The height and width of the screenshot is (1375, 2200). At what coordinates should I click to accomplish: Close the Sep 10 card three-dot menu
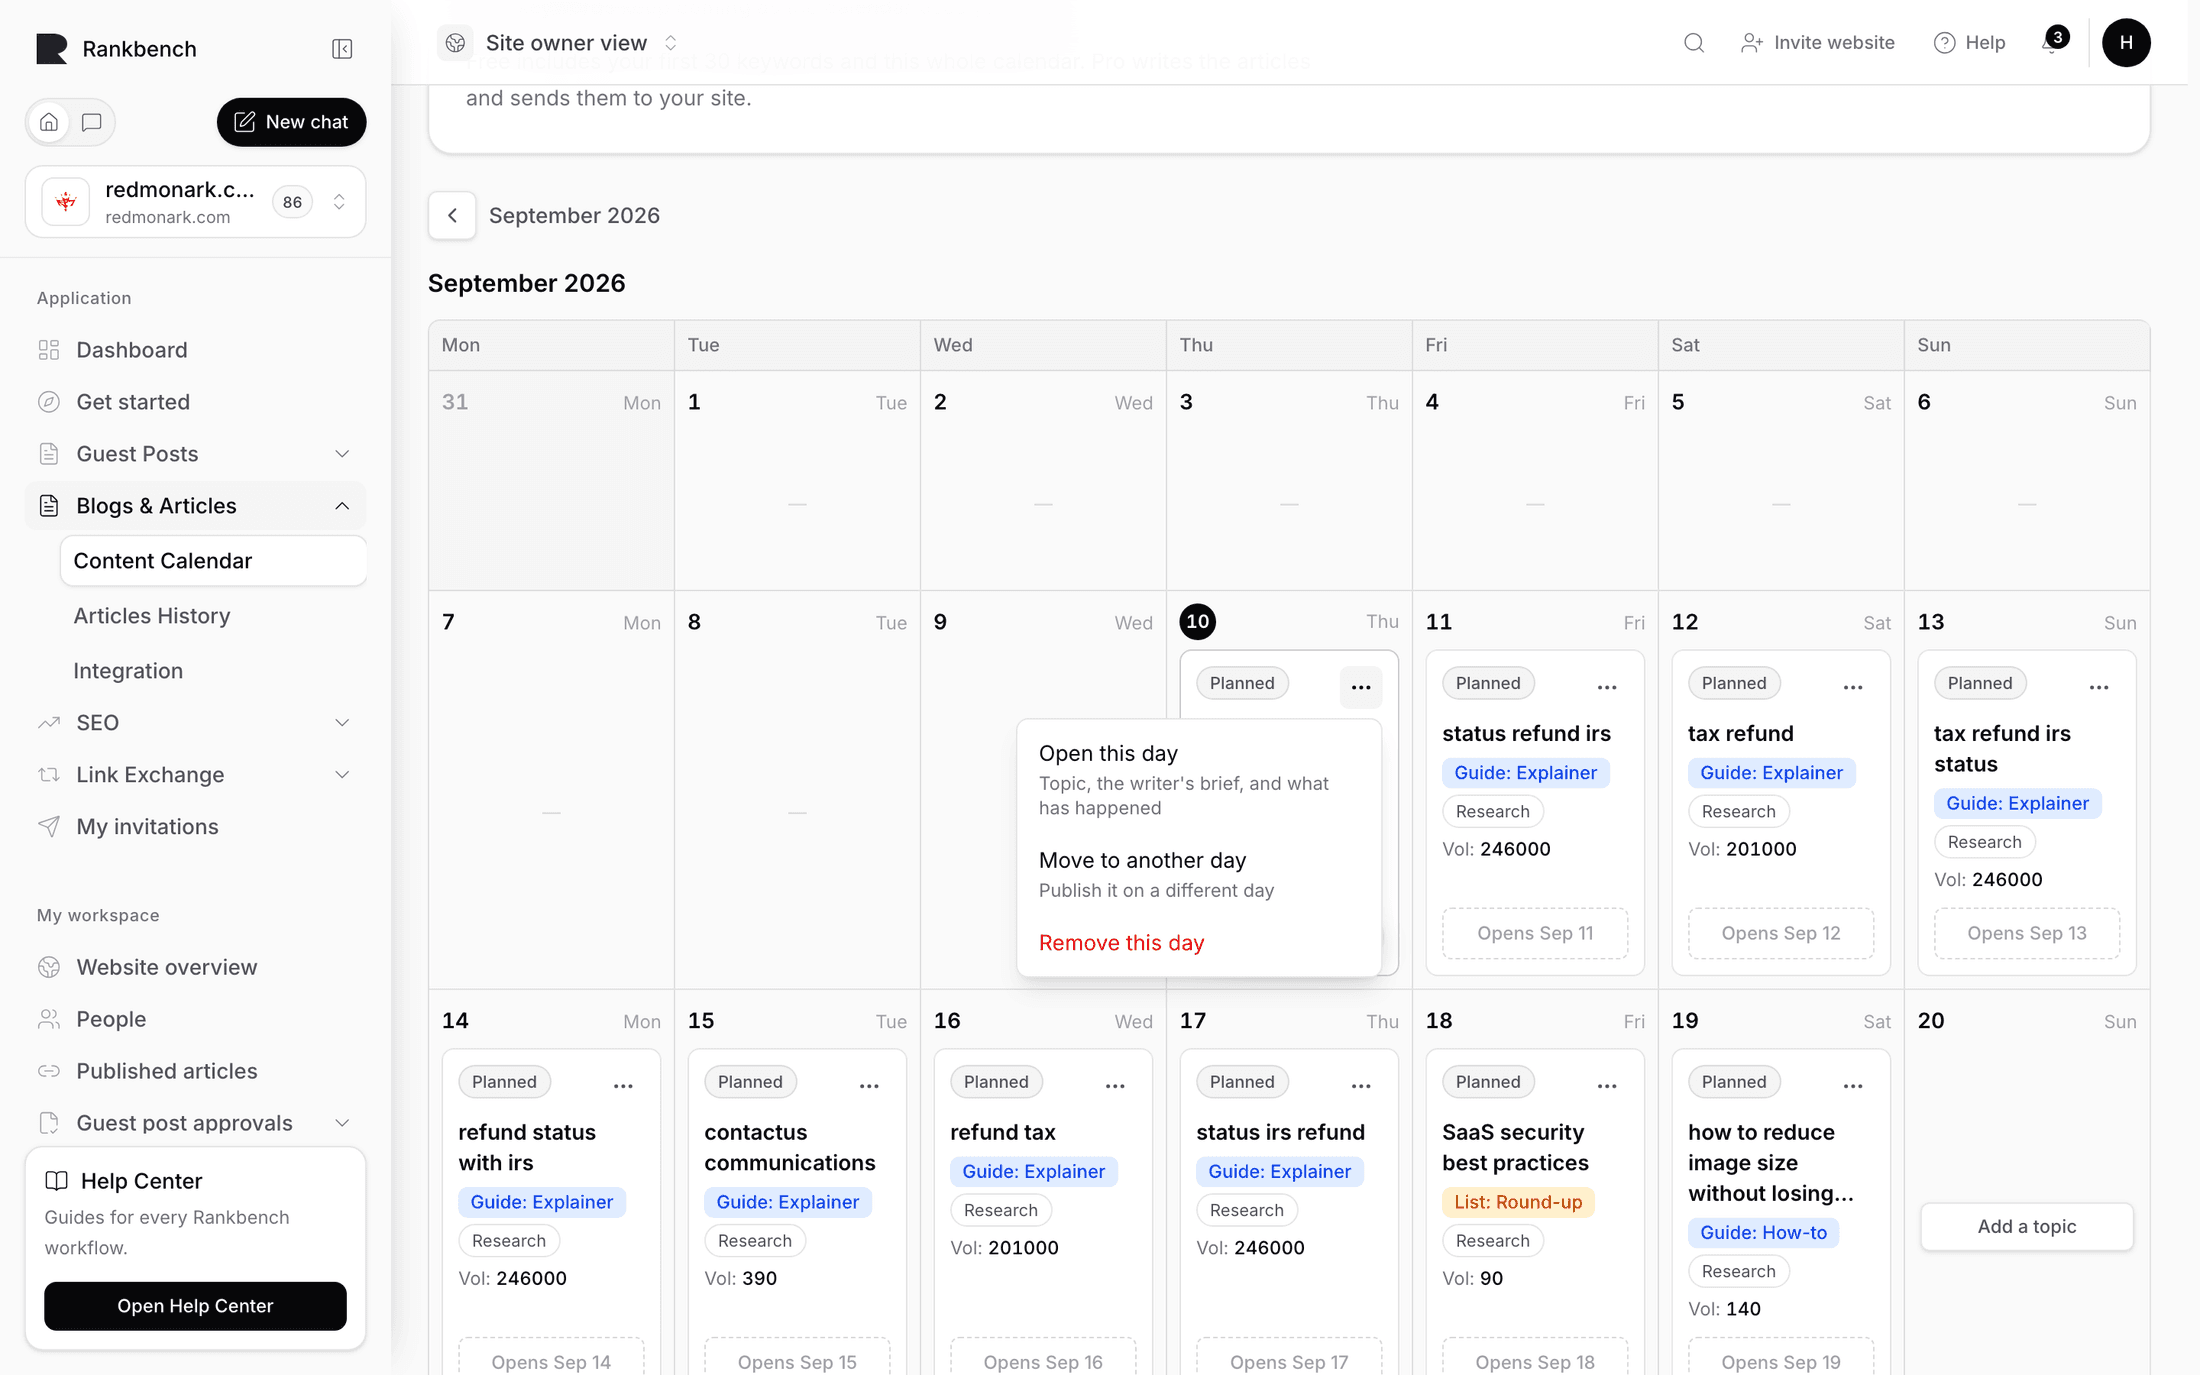pos(1361,687)
